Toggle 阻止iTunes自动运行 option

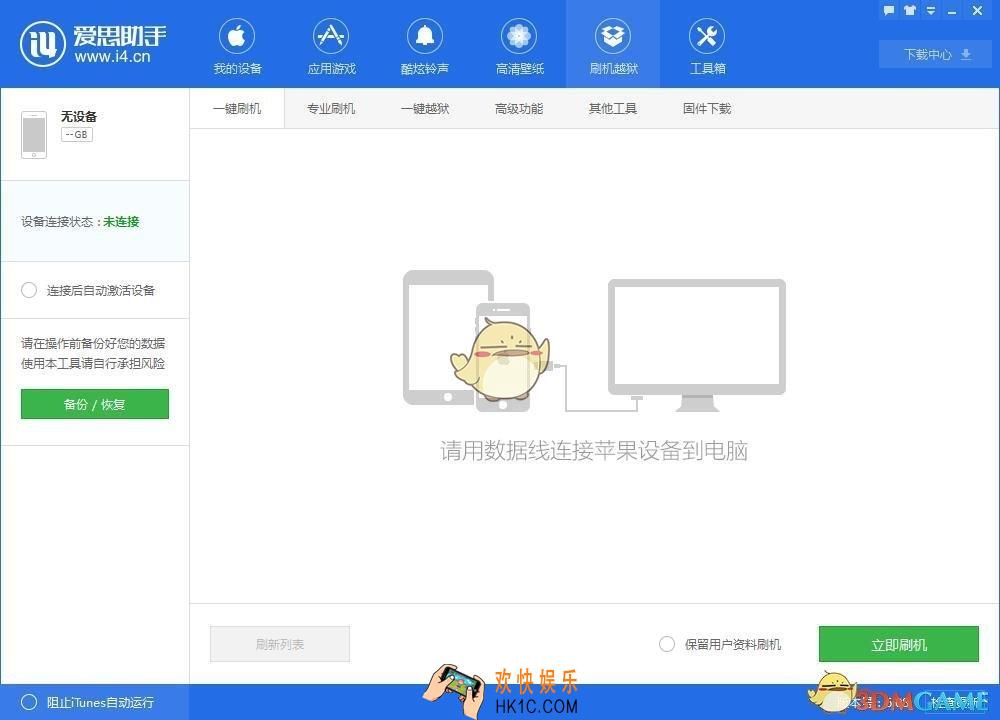coord(29,702)
